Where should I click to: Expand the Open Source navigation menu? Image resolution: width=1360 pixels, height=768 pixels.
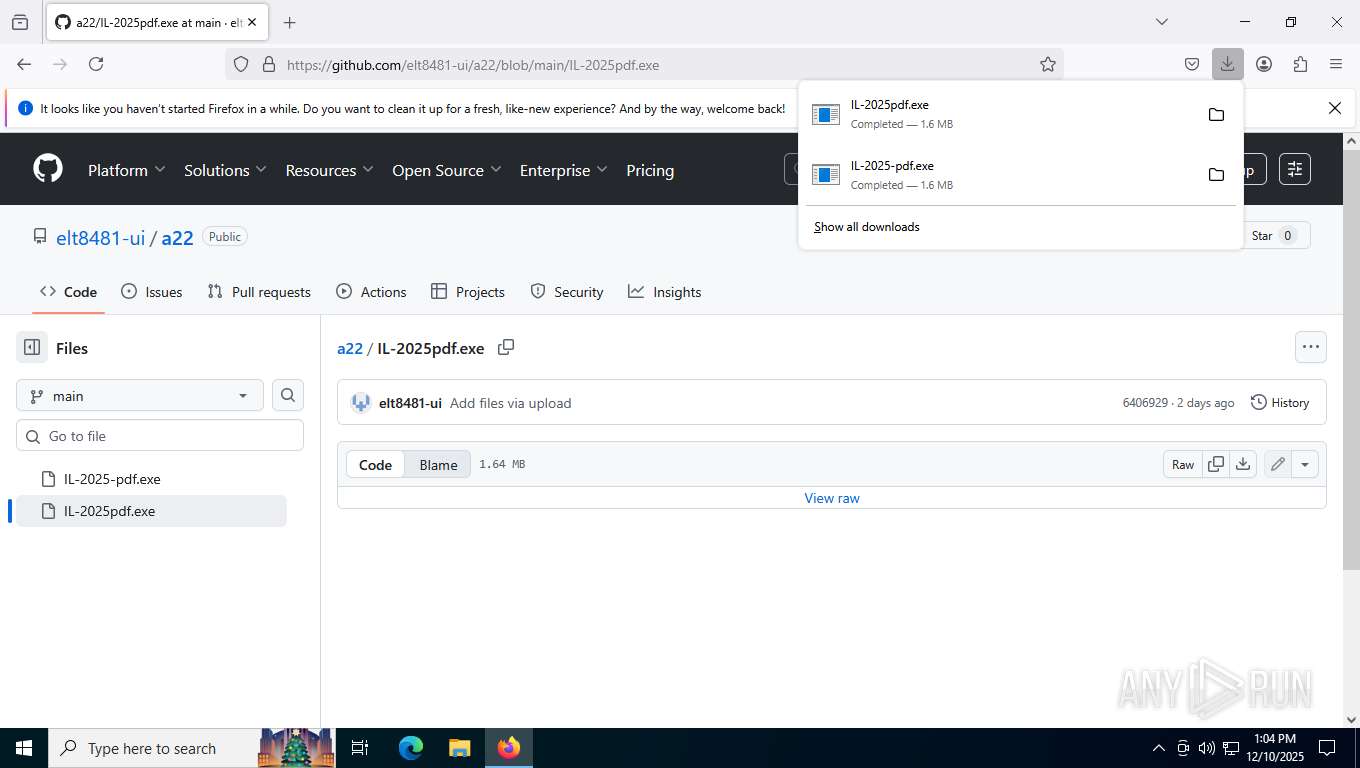[x=446, y=170]
